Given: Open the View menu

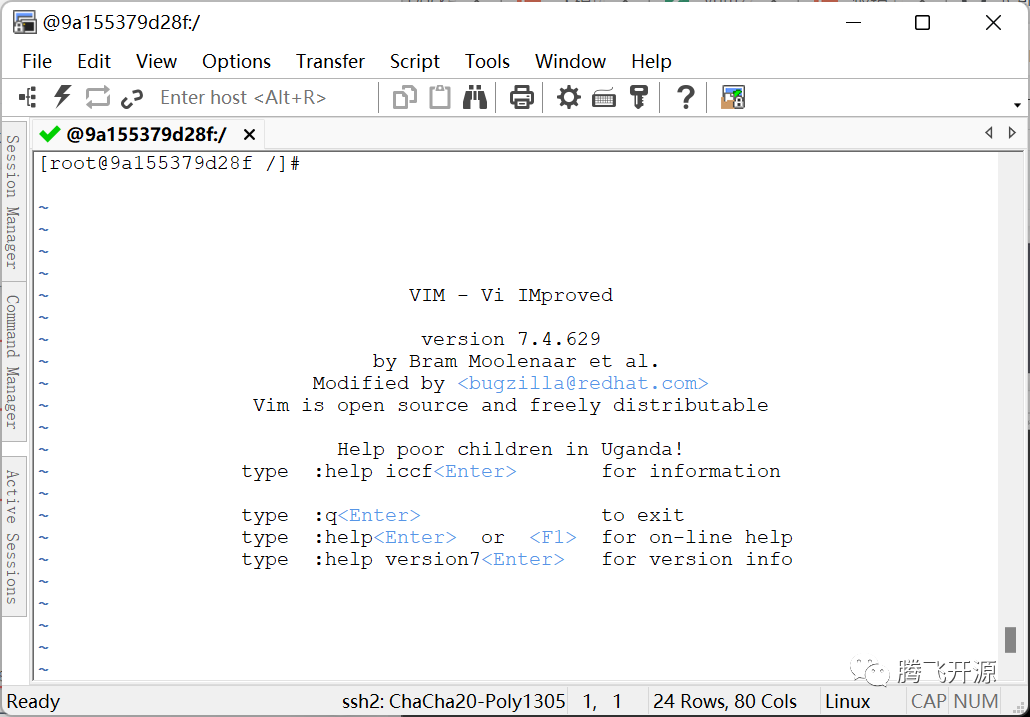Looking at the screenshot, I should tap(156, 62).
